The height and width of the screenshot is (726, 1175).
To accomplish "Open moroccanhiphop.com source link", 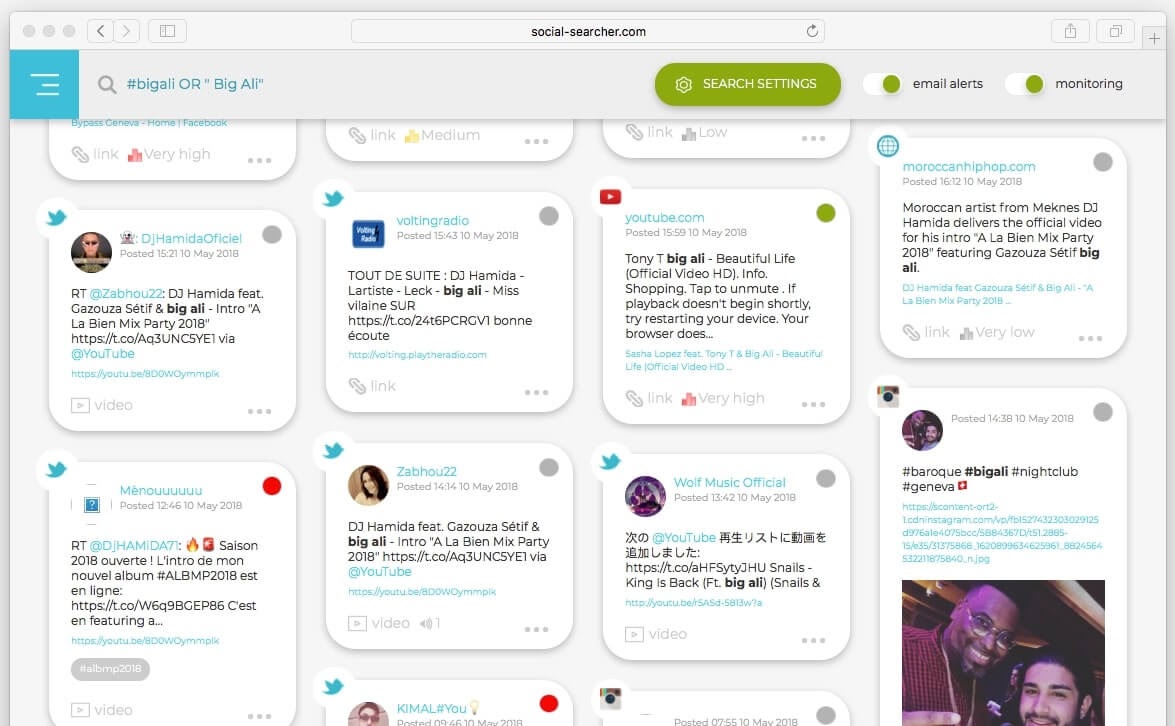I will pos(969,166).
